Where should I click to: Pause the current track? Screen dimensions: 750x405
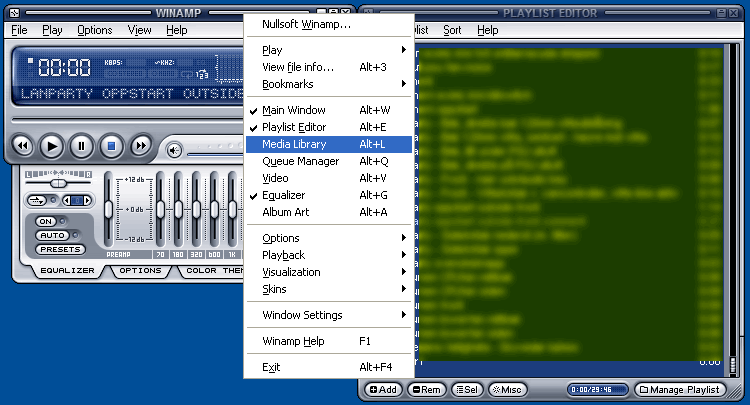pyautogui.click(x=81, y=145)
